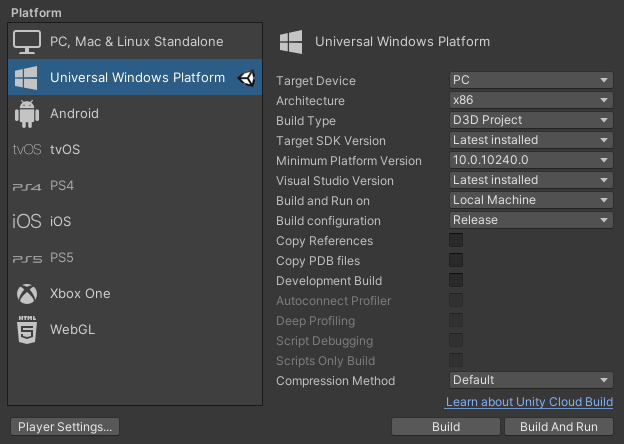Expand the Architecture dropdown
Image resolution: width=624 pixels, height=444 pixels.
click(x=530, y=101)
